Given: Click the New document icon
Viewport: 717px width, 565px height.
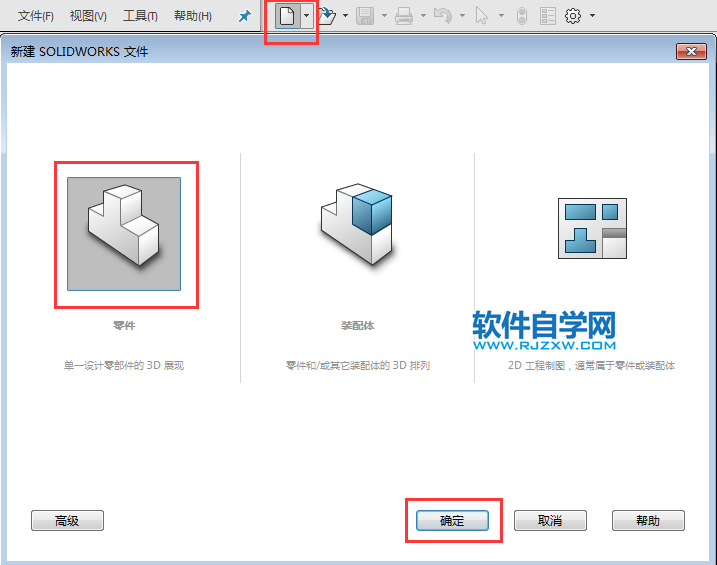Looking at the screenshot, I should 287,16.
